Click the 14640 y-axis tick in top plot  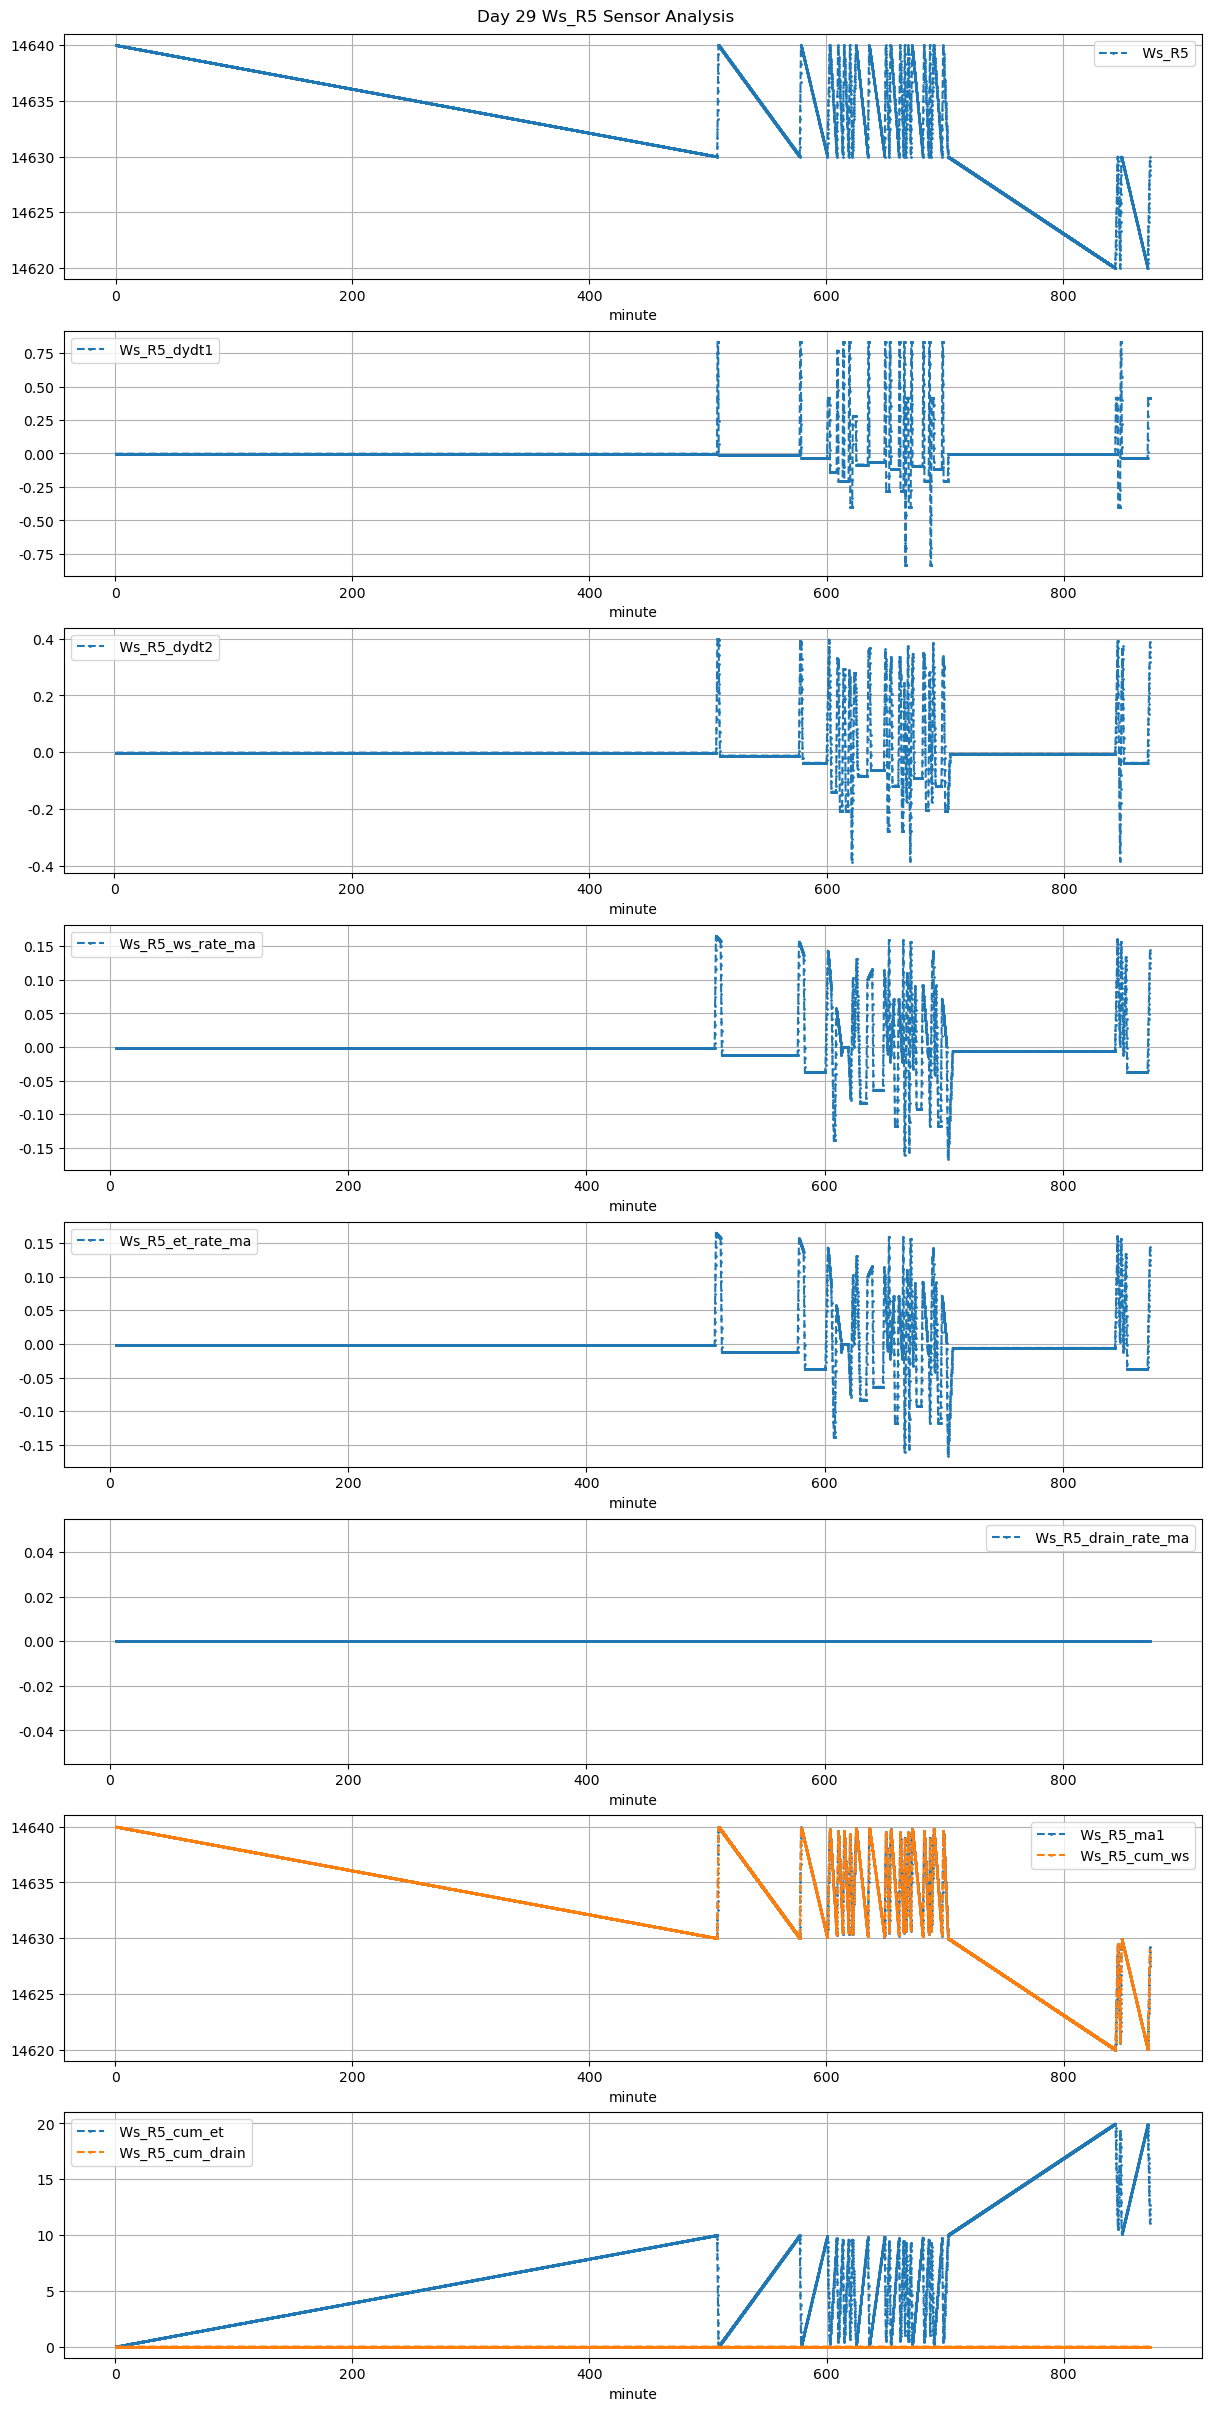pyautogui.click(x=32, y=46)
